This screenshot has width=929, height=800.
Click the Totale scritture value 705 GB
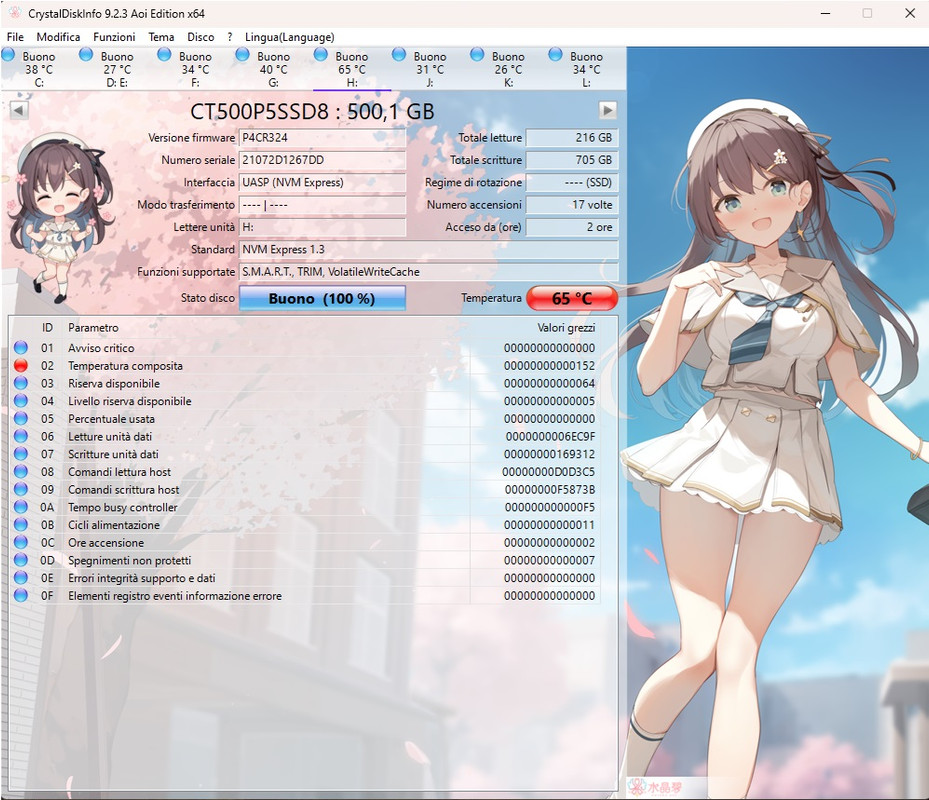tap(572, 160)
